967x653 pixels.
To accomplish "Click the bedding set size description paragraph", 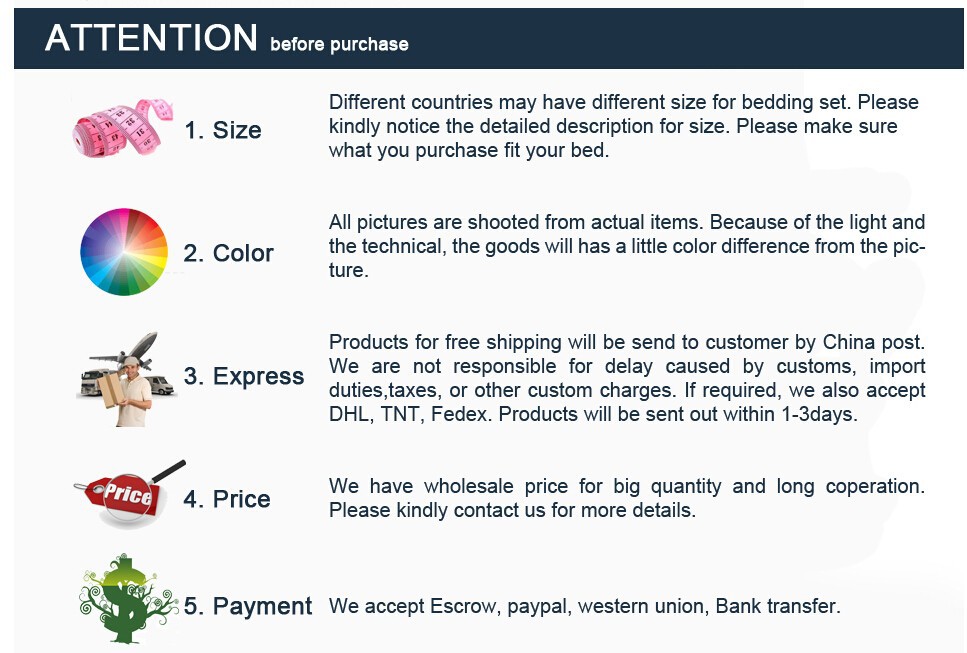I will [623, 127].
